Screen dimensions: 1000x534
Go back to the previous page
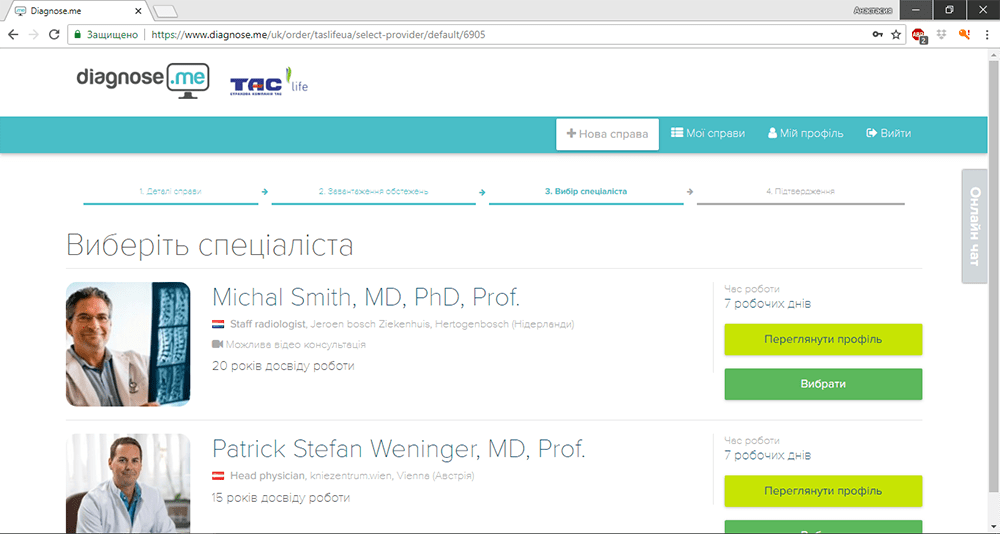[13, 34]
